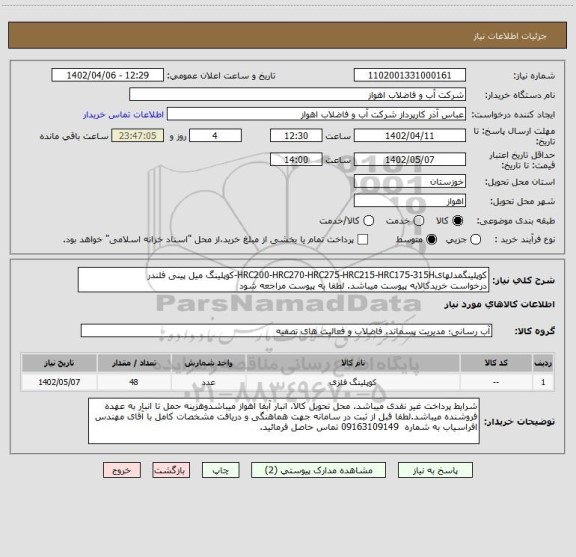Click the نام کالا column header
This screenshot has width=576, height=557.
click(x=353, y=363)
